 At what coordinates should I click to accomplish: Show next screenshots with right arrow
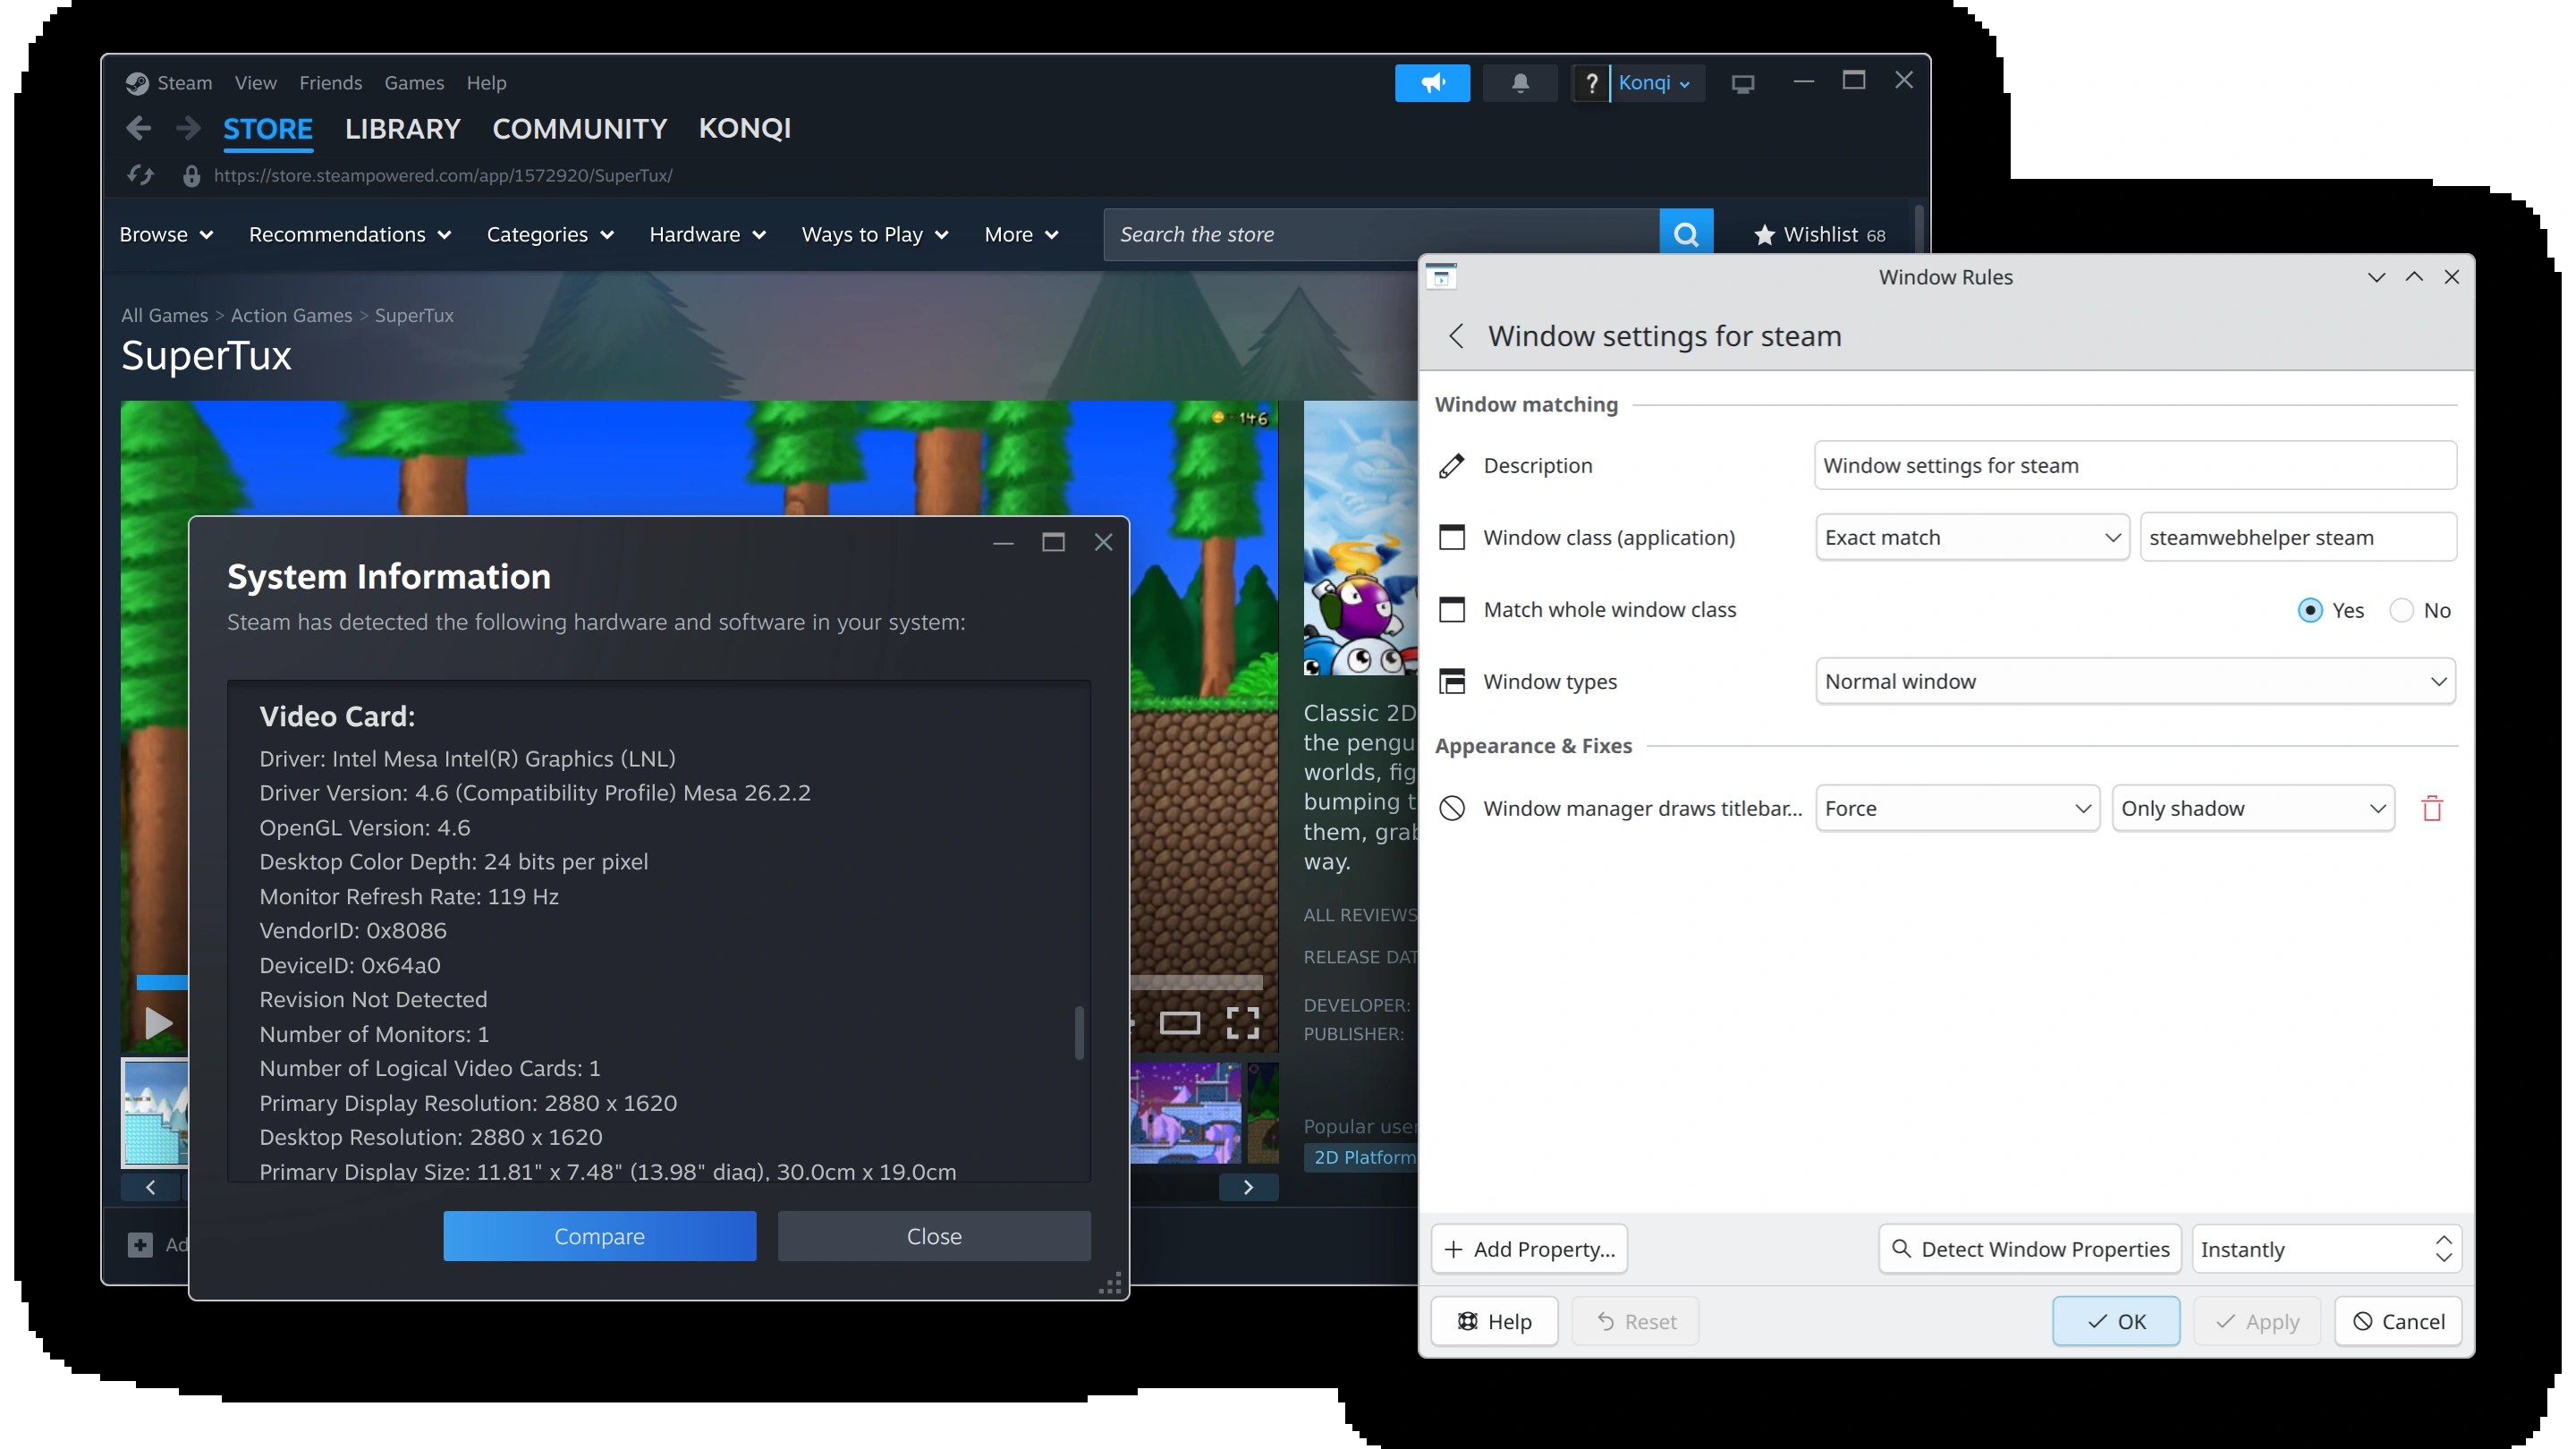[x=1248, y=1187]
